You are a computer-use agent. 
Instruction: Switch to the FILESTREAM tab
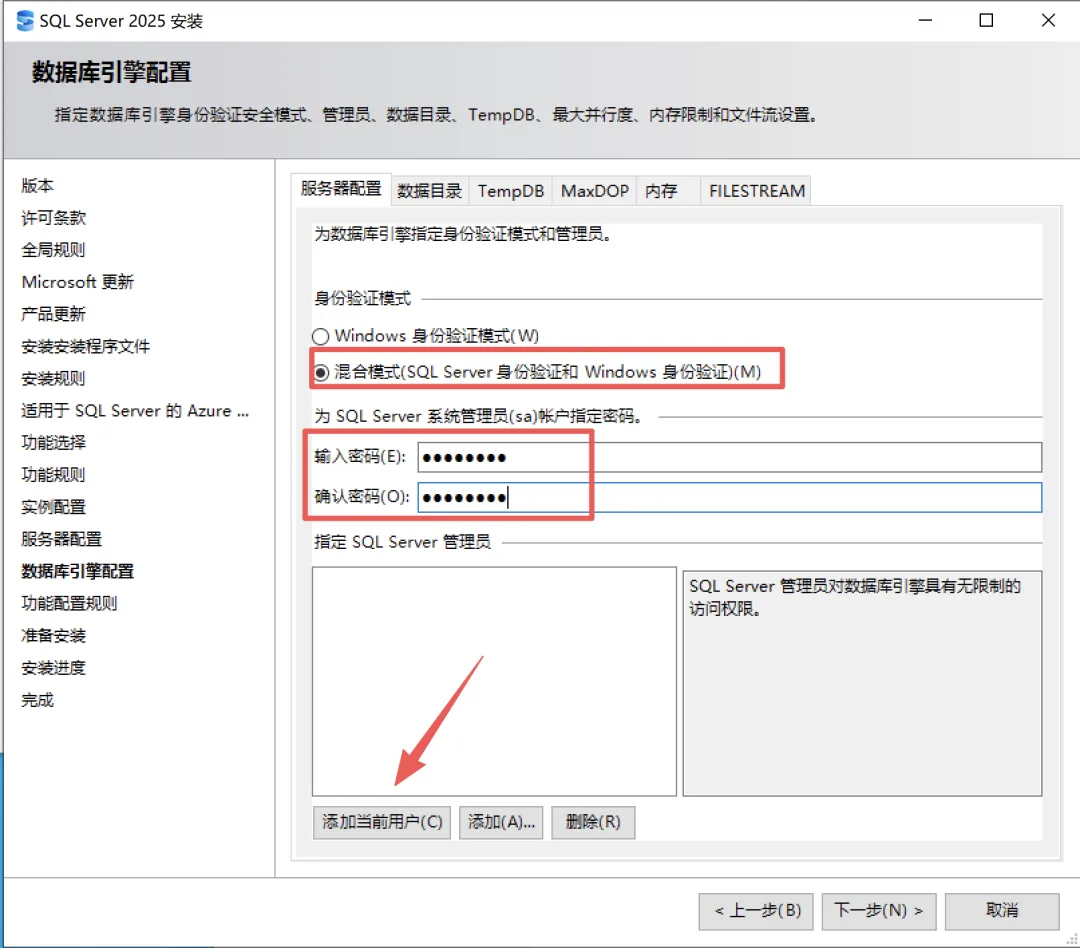click(x=756, y=191)
